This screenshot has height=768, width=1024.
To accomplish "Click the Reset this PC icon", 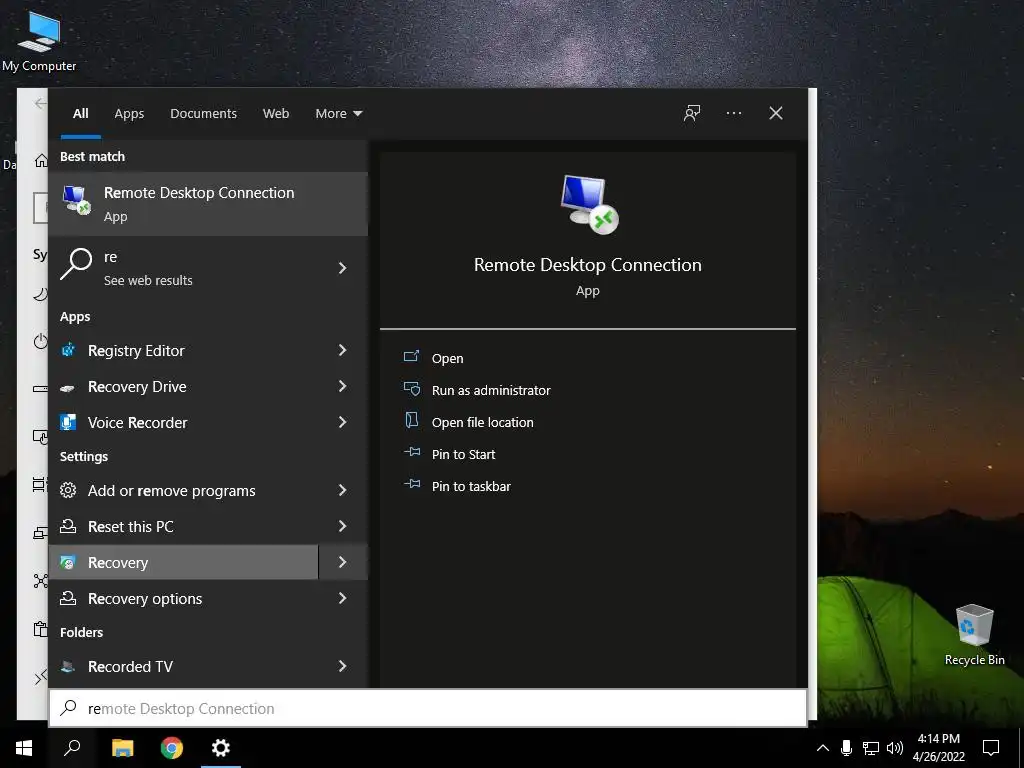I will (x=68, y=526).
